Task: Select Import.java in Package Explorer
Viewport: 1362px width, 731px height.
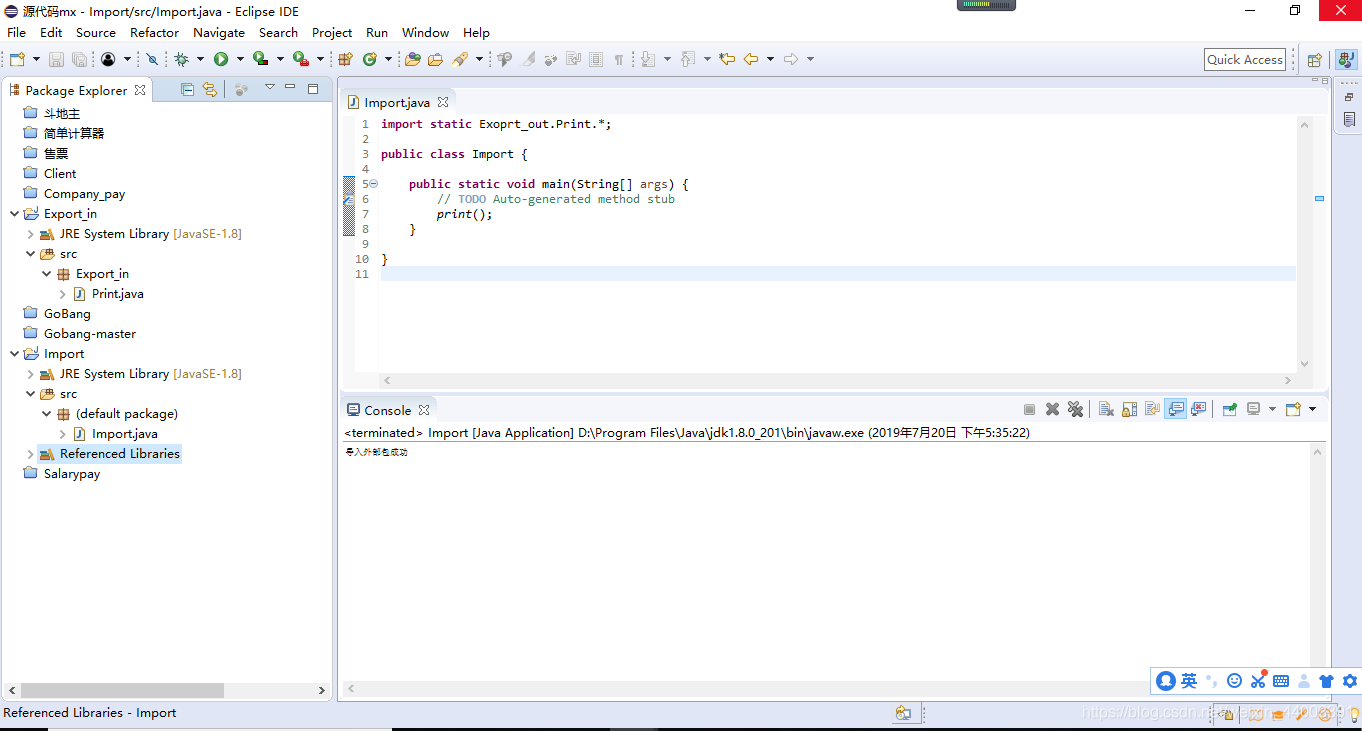Action: point(124,434)
